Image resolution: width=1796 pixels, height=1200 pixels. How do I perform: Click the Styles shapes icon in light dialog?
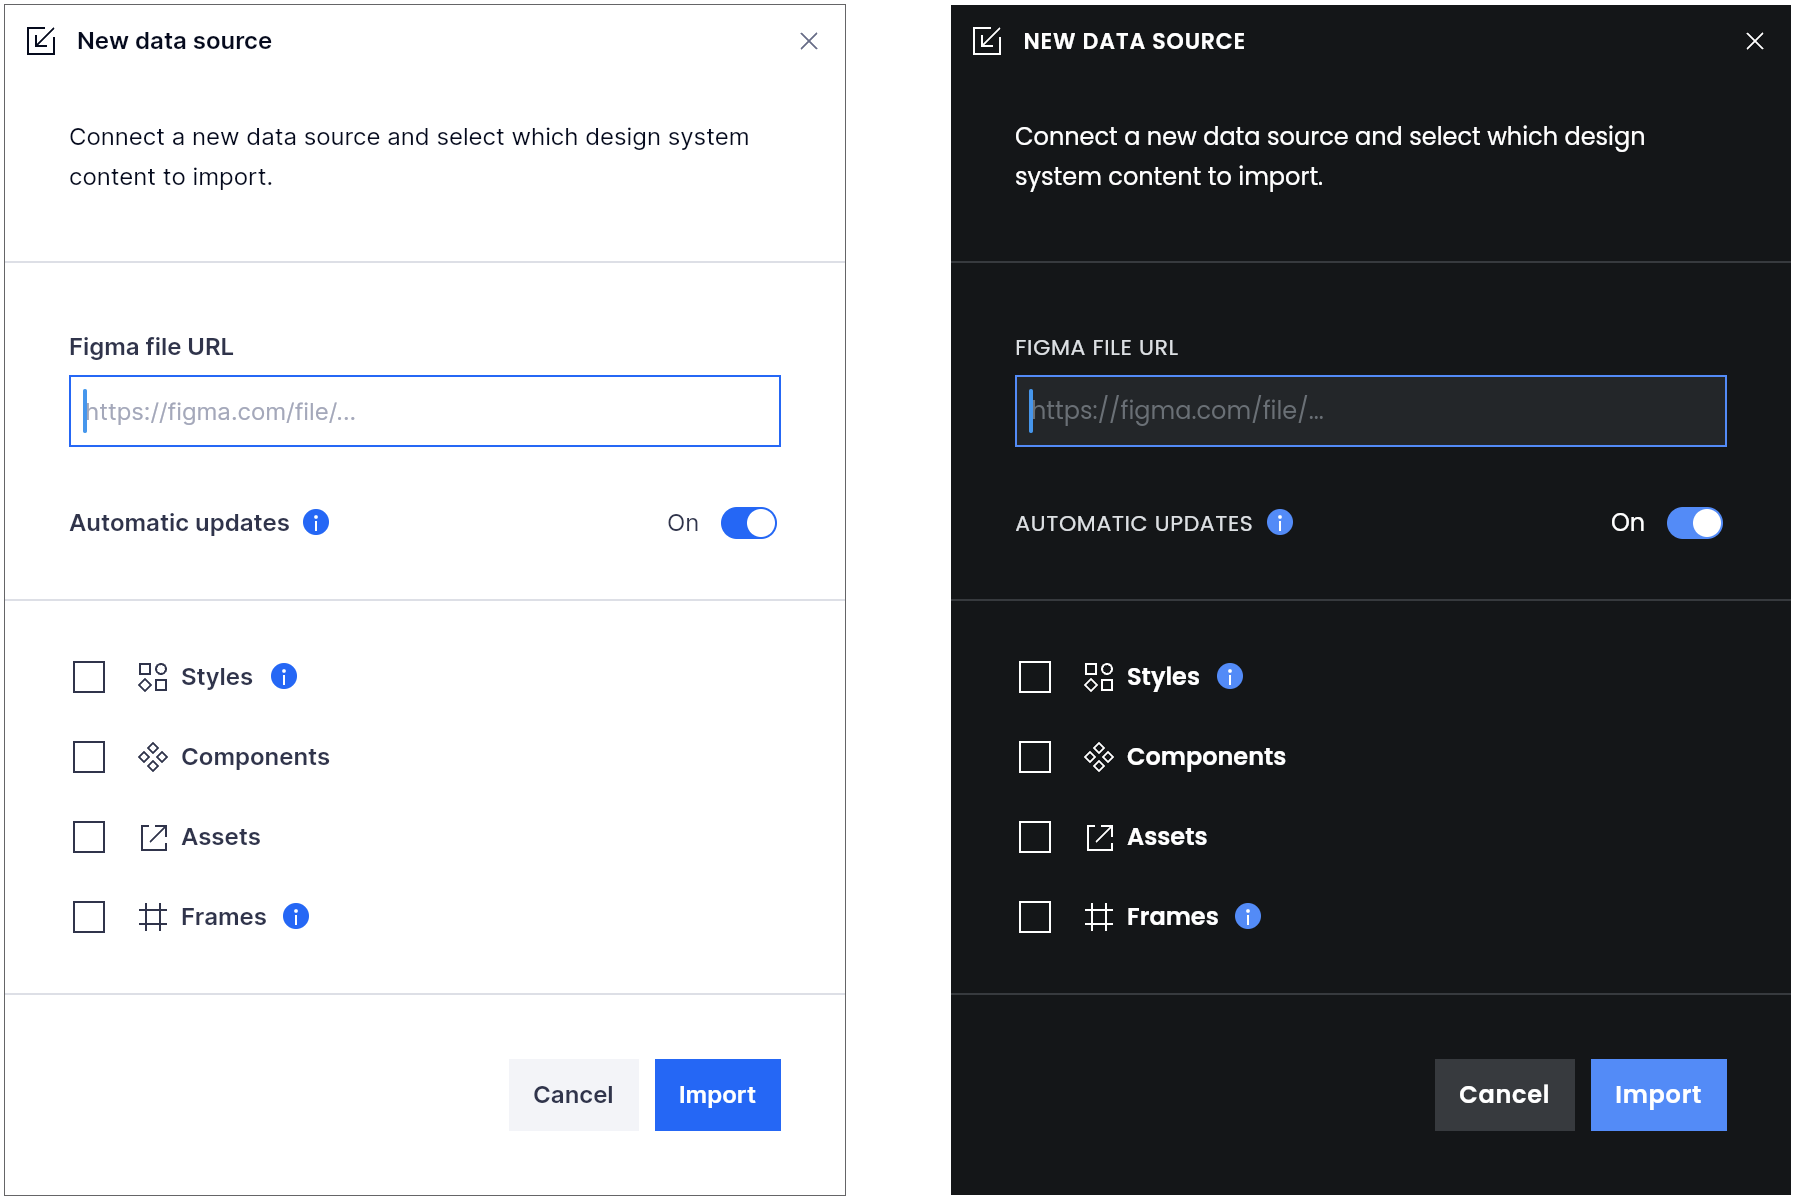[153, 677]
